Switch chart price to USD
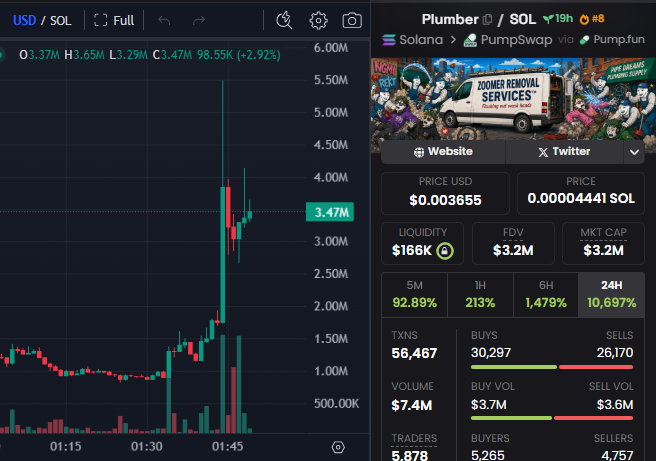Viewport: 656px width, 461px height. [x=24, y=20]
